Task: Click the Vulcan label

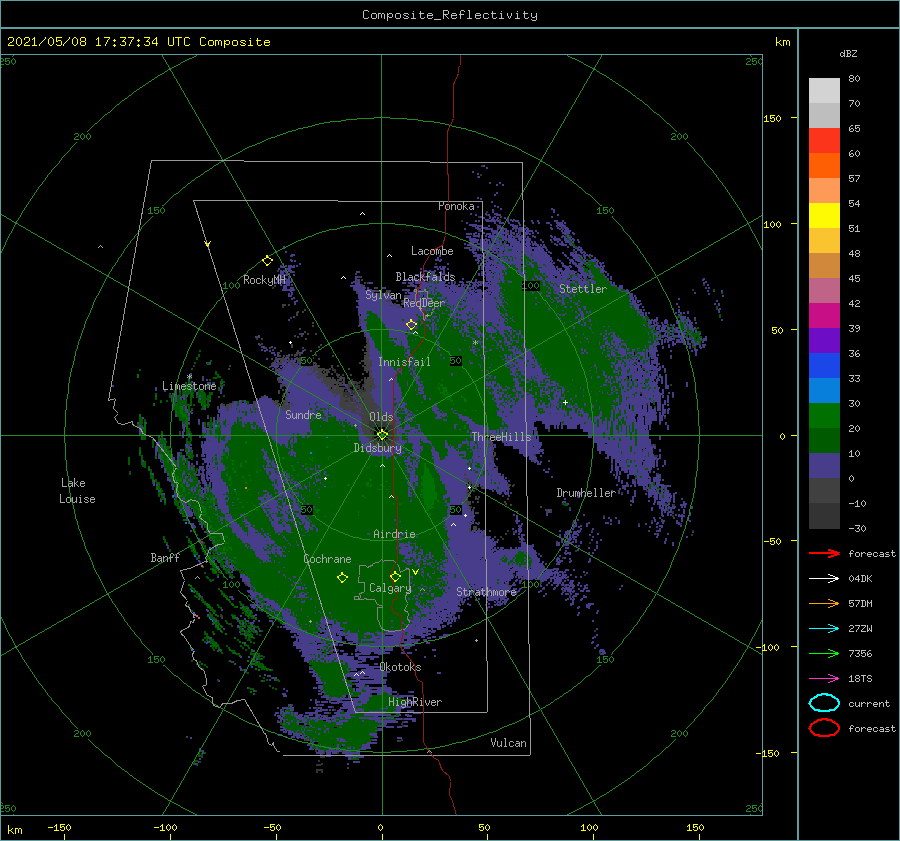Action: (x=509, y=743)
